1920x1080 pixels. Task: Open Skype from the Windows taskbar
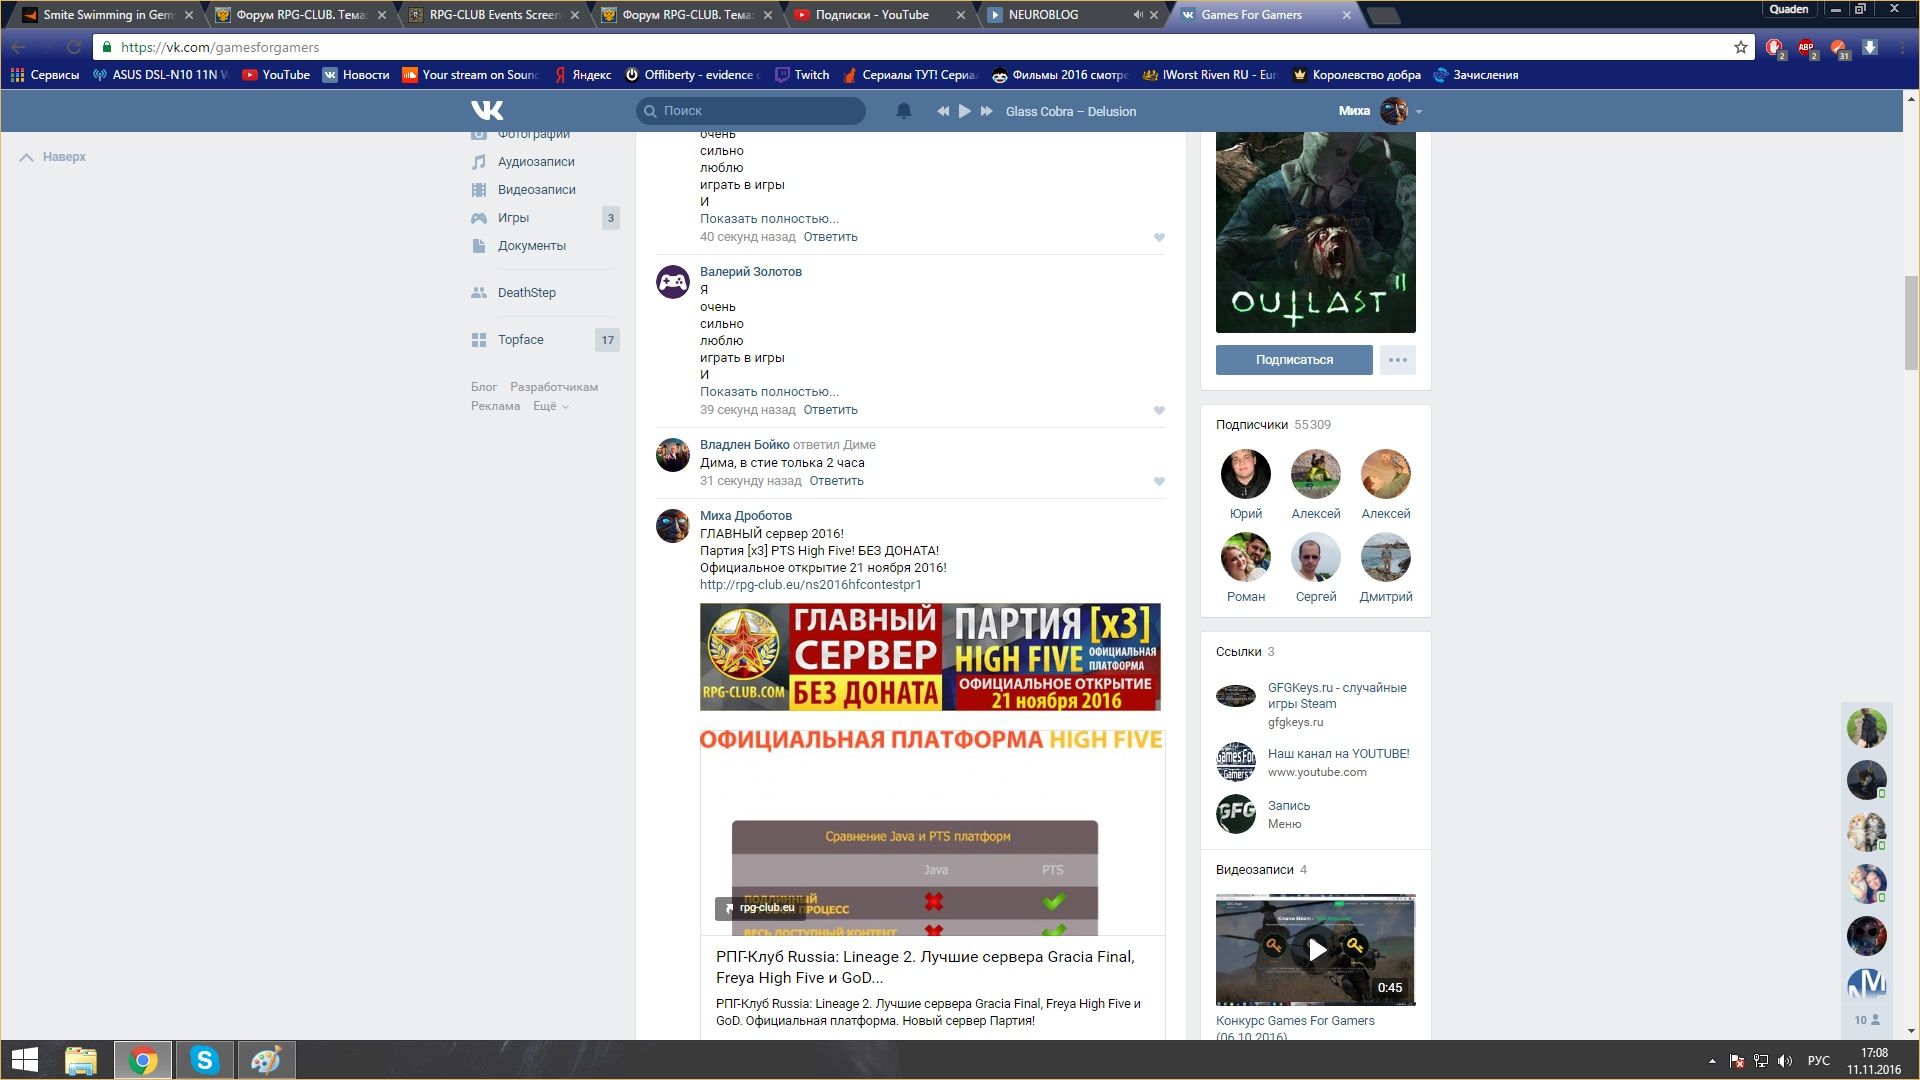[204, 1060]
